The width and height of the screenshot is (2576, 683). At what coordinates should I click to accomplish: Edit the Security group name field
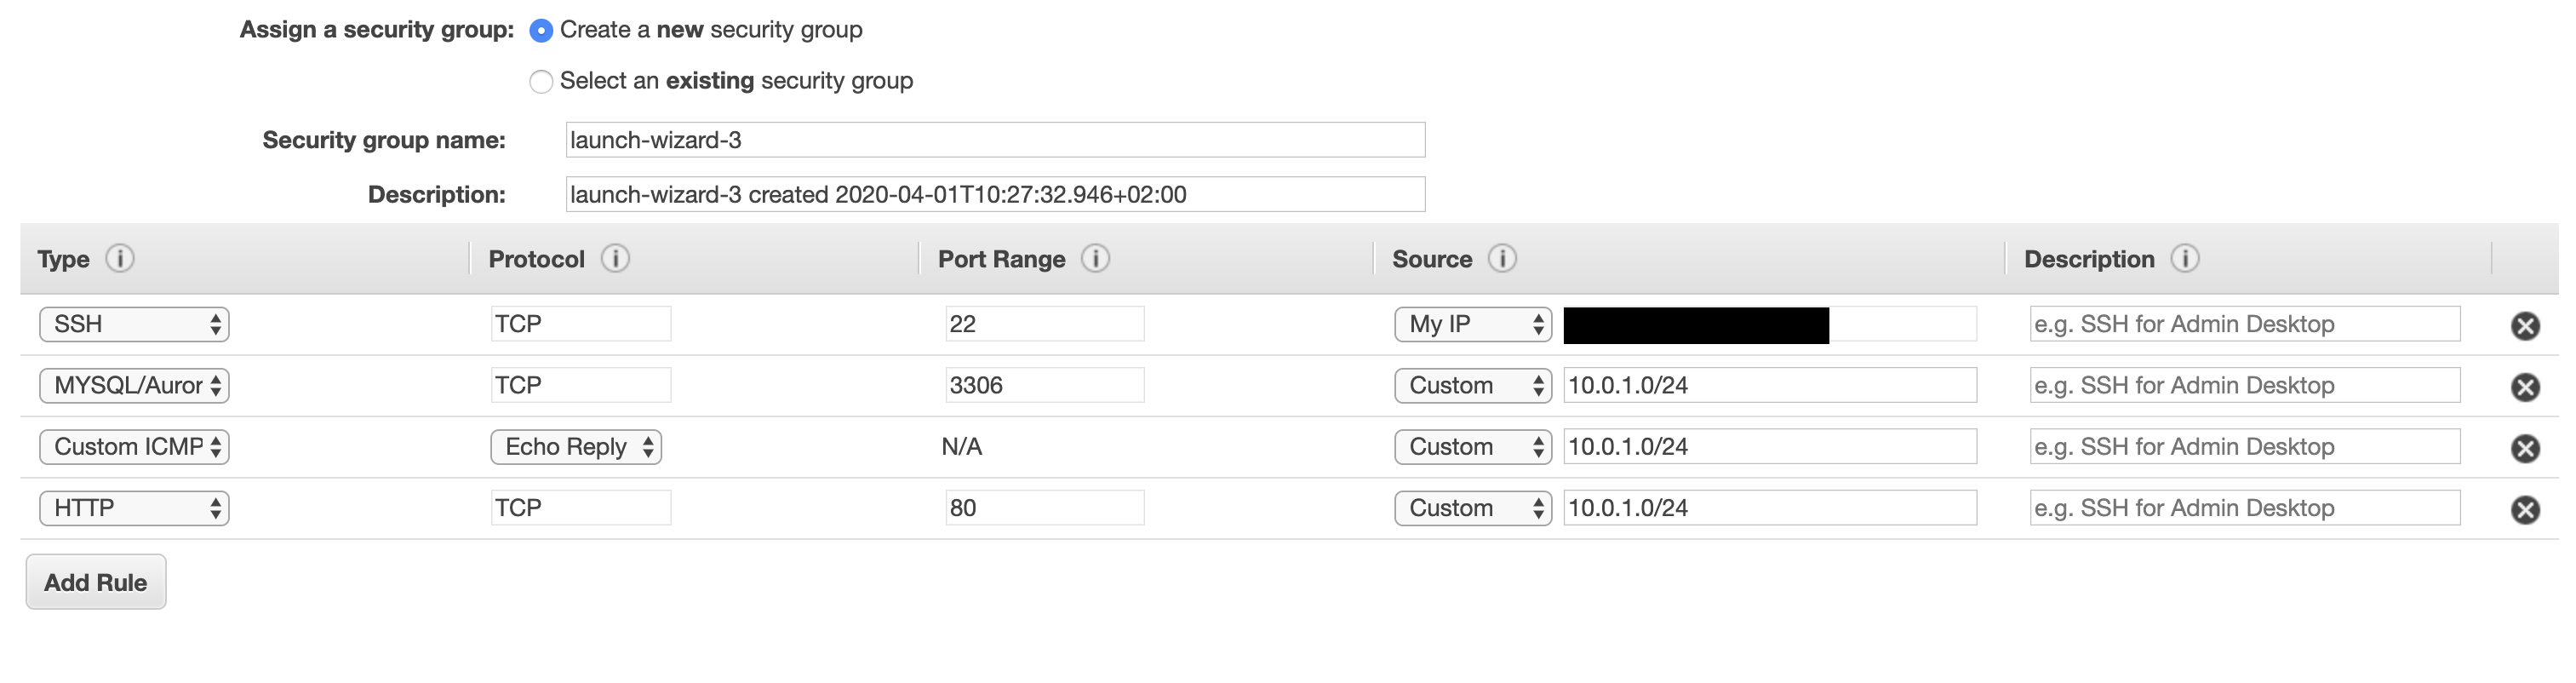point(995,140)
